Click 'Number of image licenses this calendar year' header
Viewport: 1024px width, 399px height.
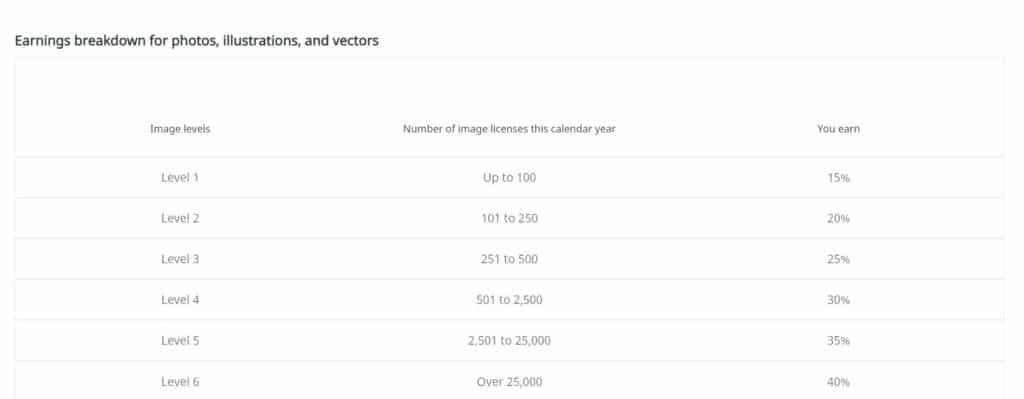tap(509, 129)
